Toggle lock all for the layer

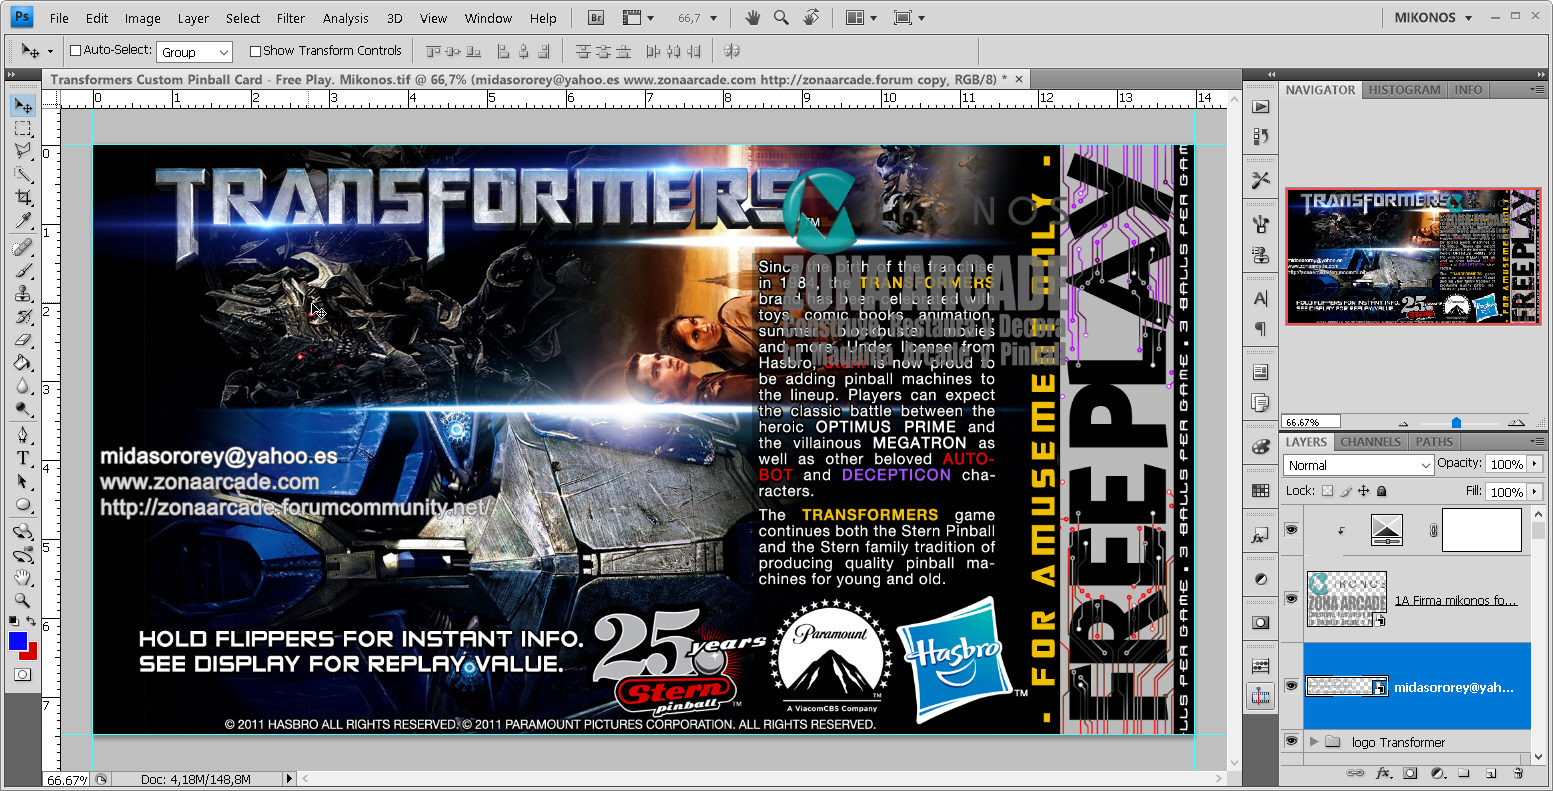[1381, 491]
